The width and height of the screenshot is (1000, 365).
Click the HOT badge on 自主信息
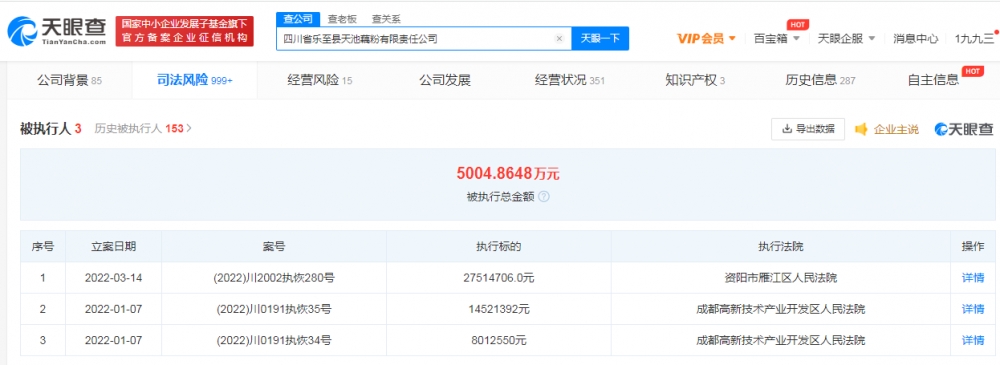[x=972, y=71]
